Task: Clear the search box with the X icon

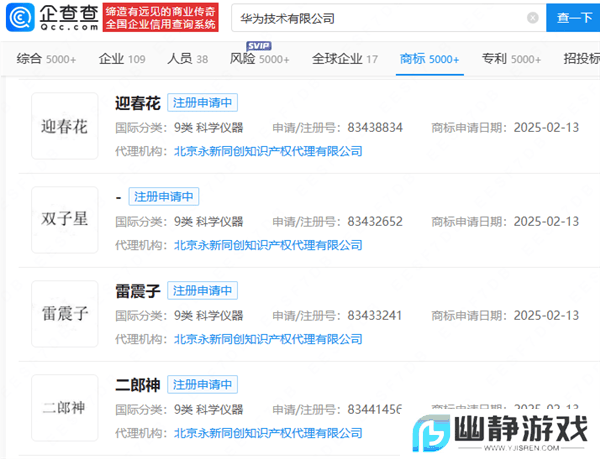Action: (533, 18)
